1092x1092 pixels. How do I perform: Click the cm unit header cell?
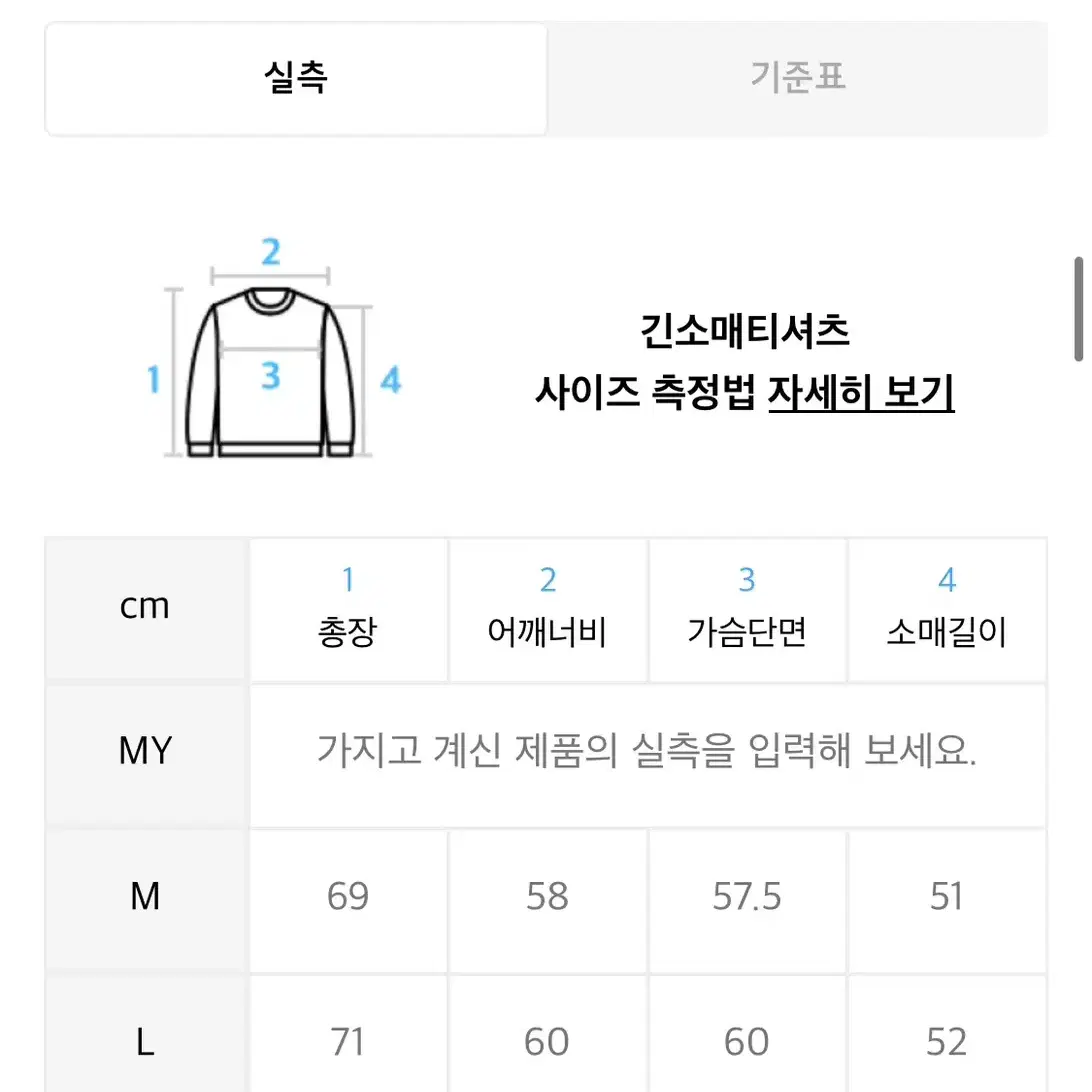[146, 609]
